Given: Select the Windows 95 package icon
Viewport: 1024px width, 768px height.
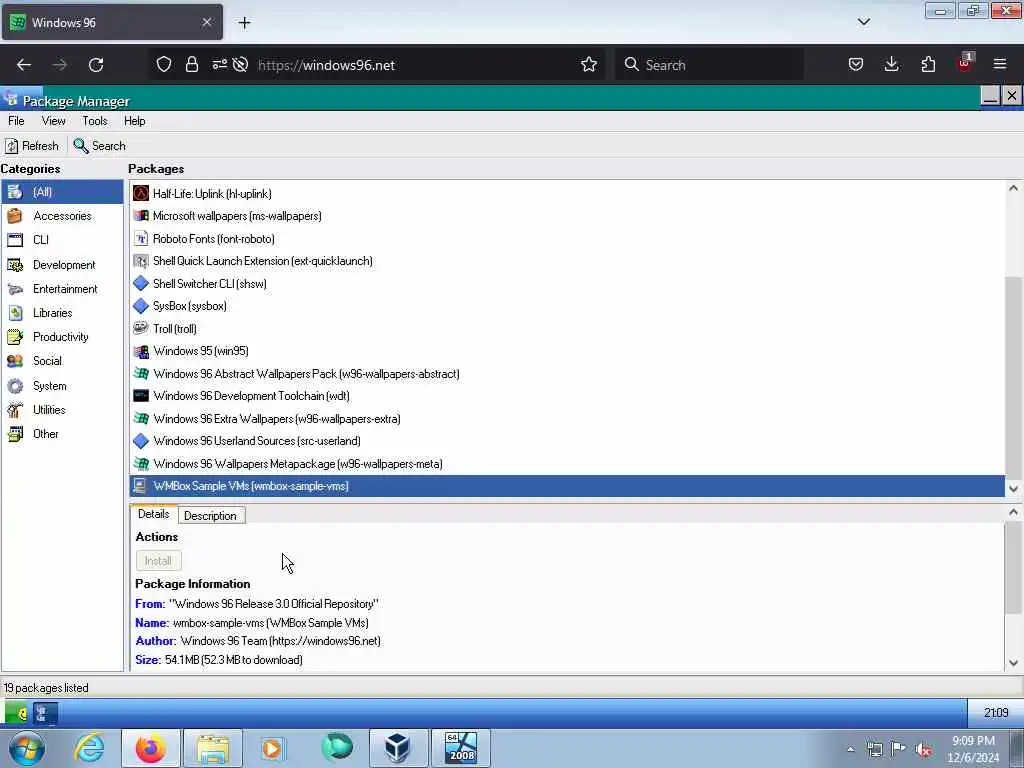Looking at the screenshot, I should pos(141,351).
